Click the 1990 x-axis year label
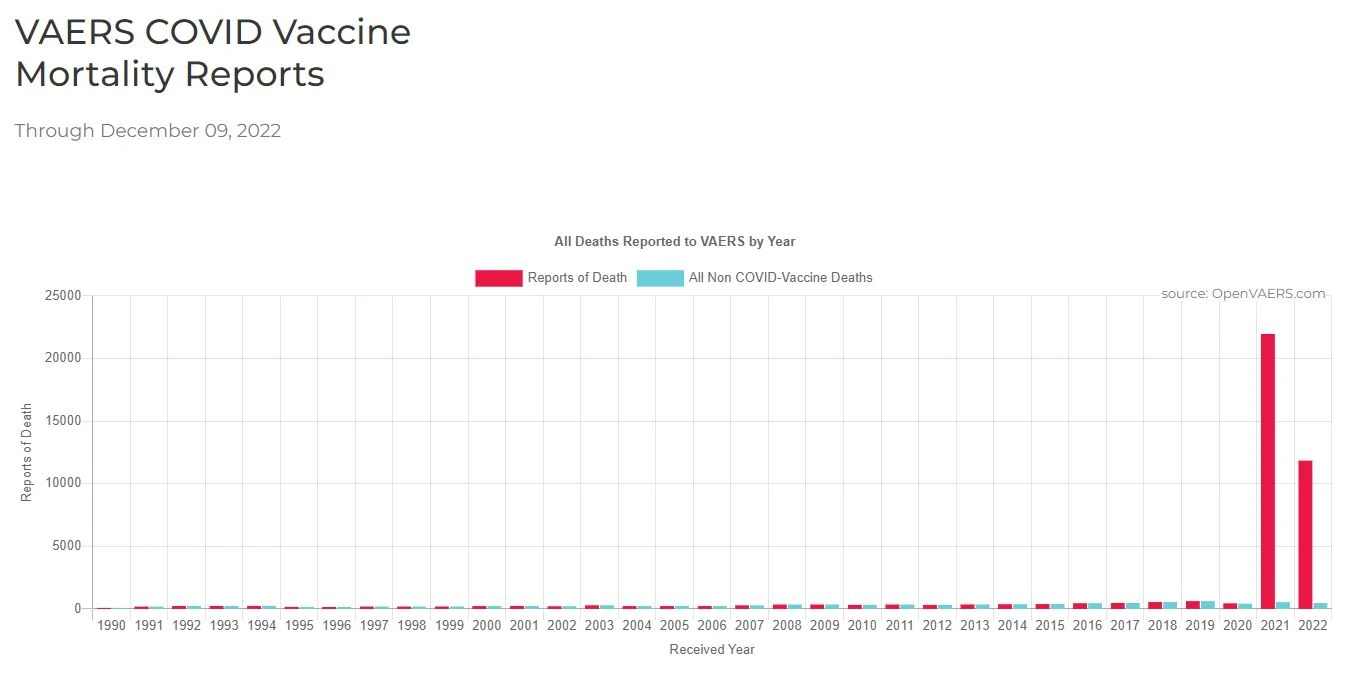Screen dimensions: 1361x683 pos(112,625)
